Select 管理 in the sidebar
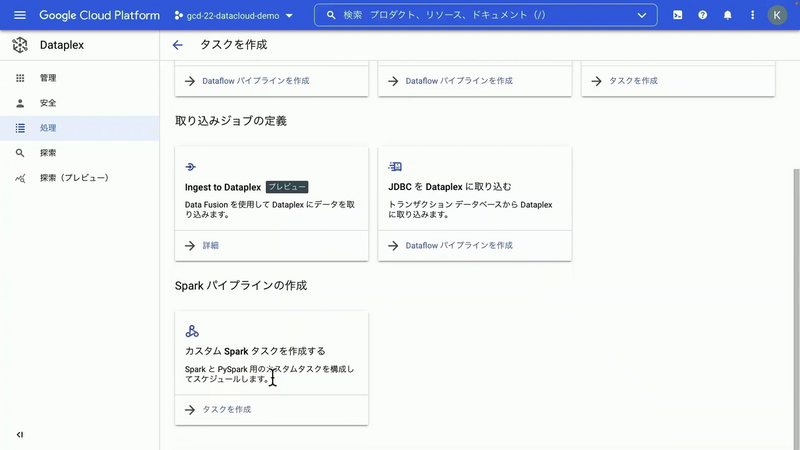 point(80,78)
